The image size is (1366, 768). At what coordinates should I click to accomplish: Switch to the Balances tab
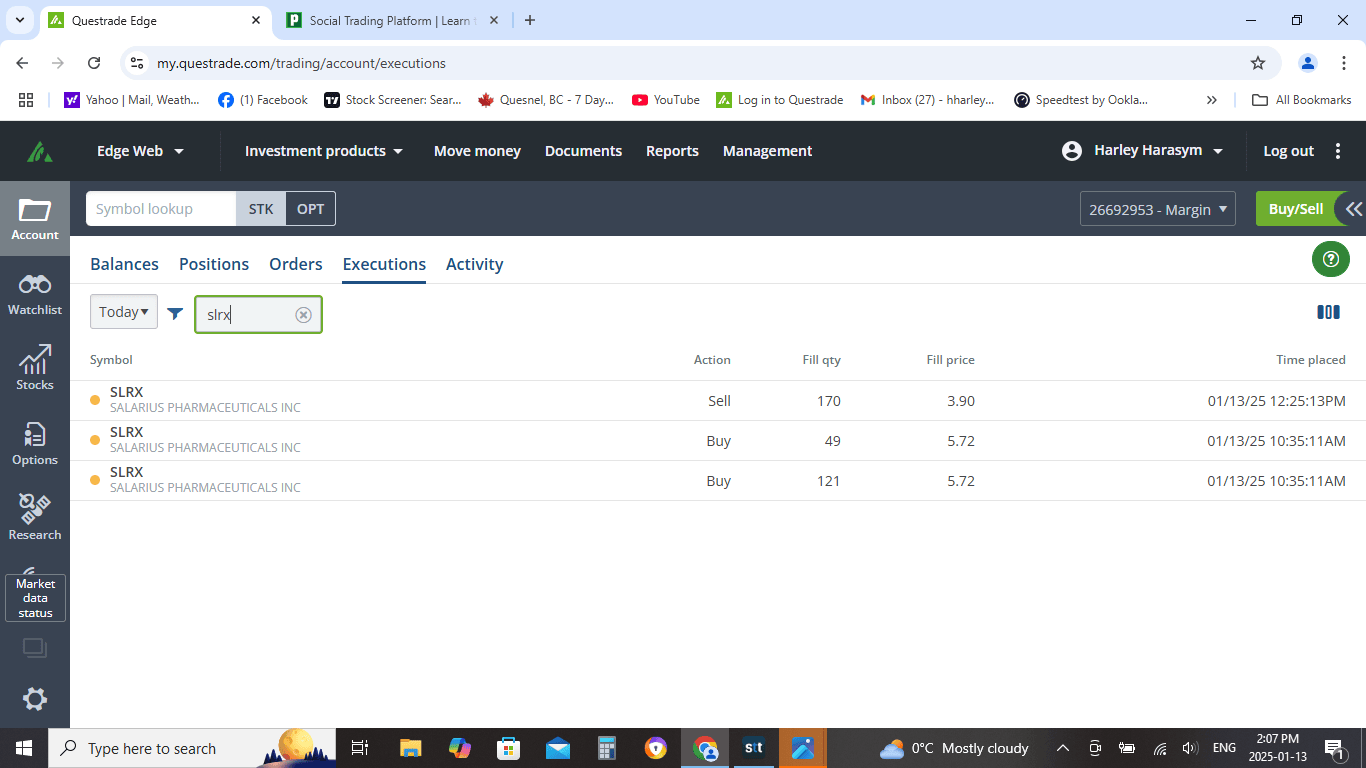[124, 264]
